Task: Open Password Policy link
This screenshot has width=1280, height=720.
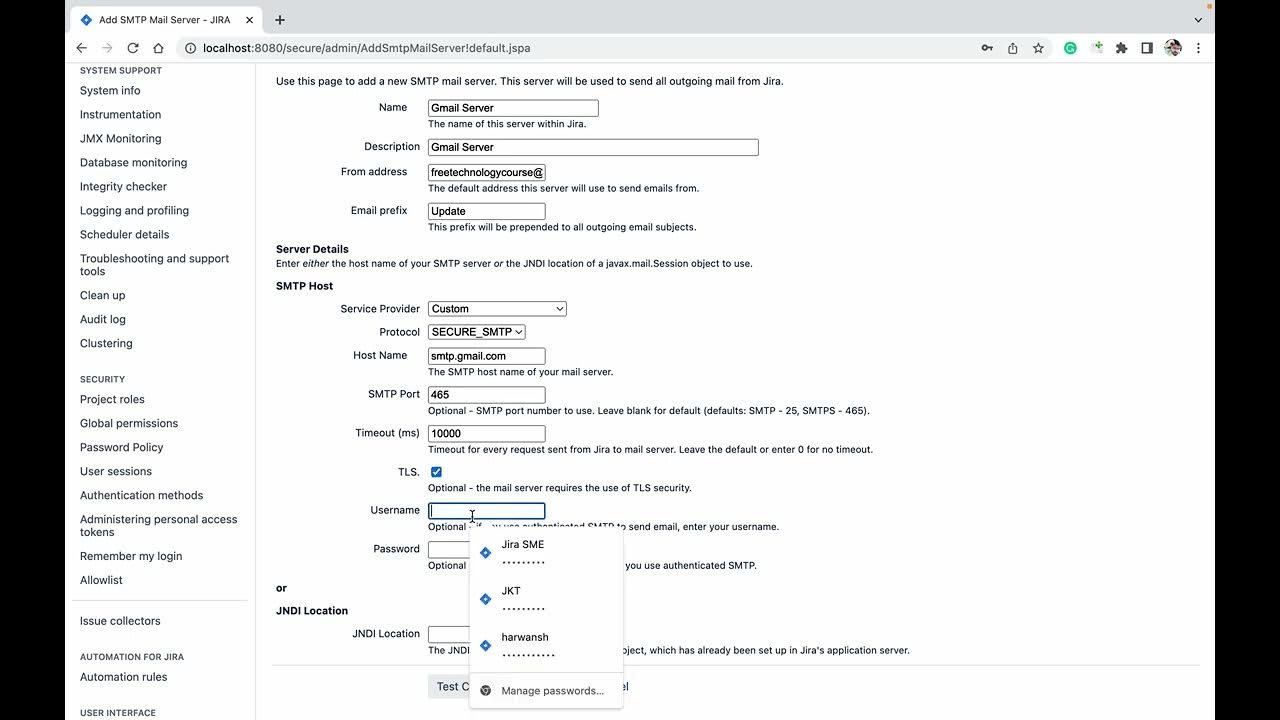Action: click(x=121, y=448)
